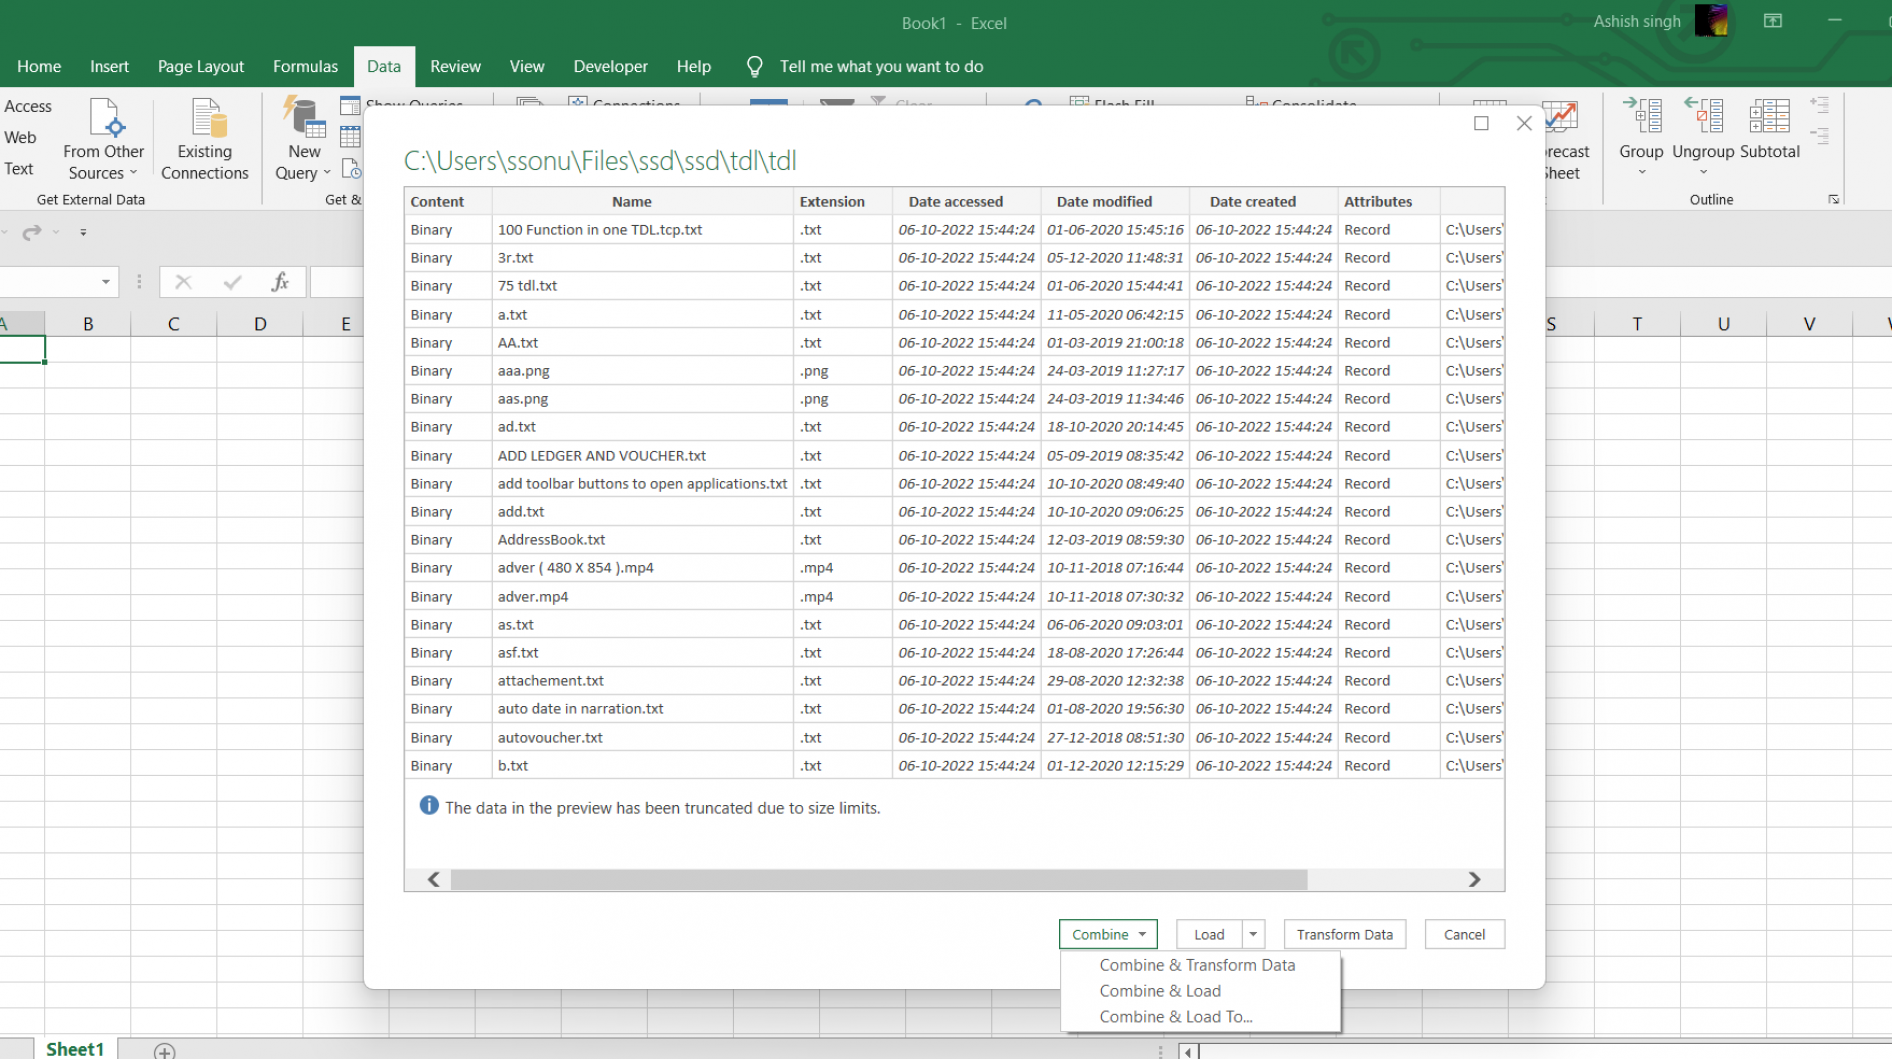Expand the Name Box dropdown
The width and height of the screenshot is (1892, 1059).
(x=105, y=282)
